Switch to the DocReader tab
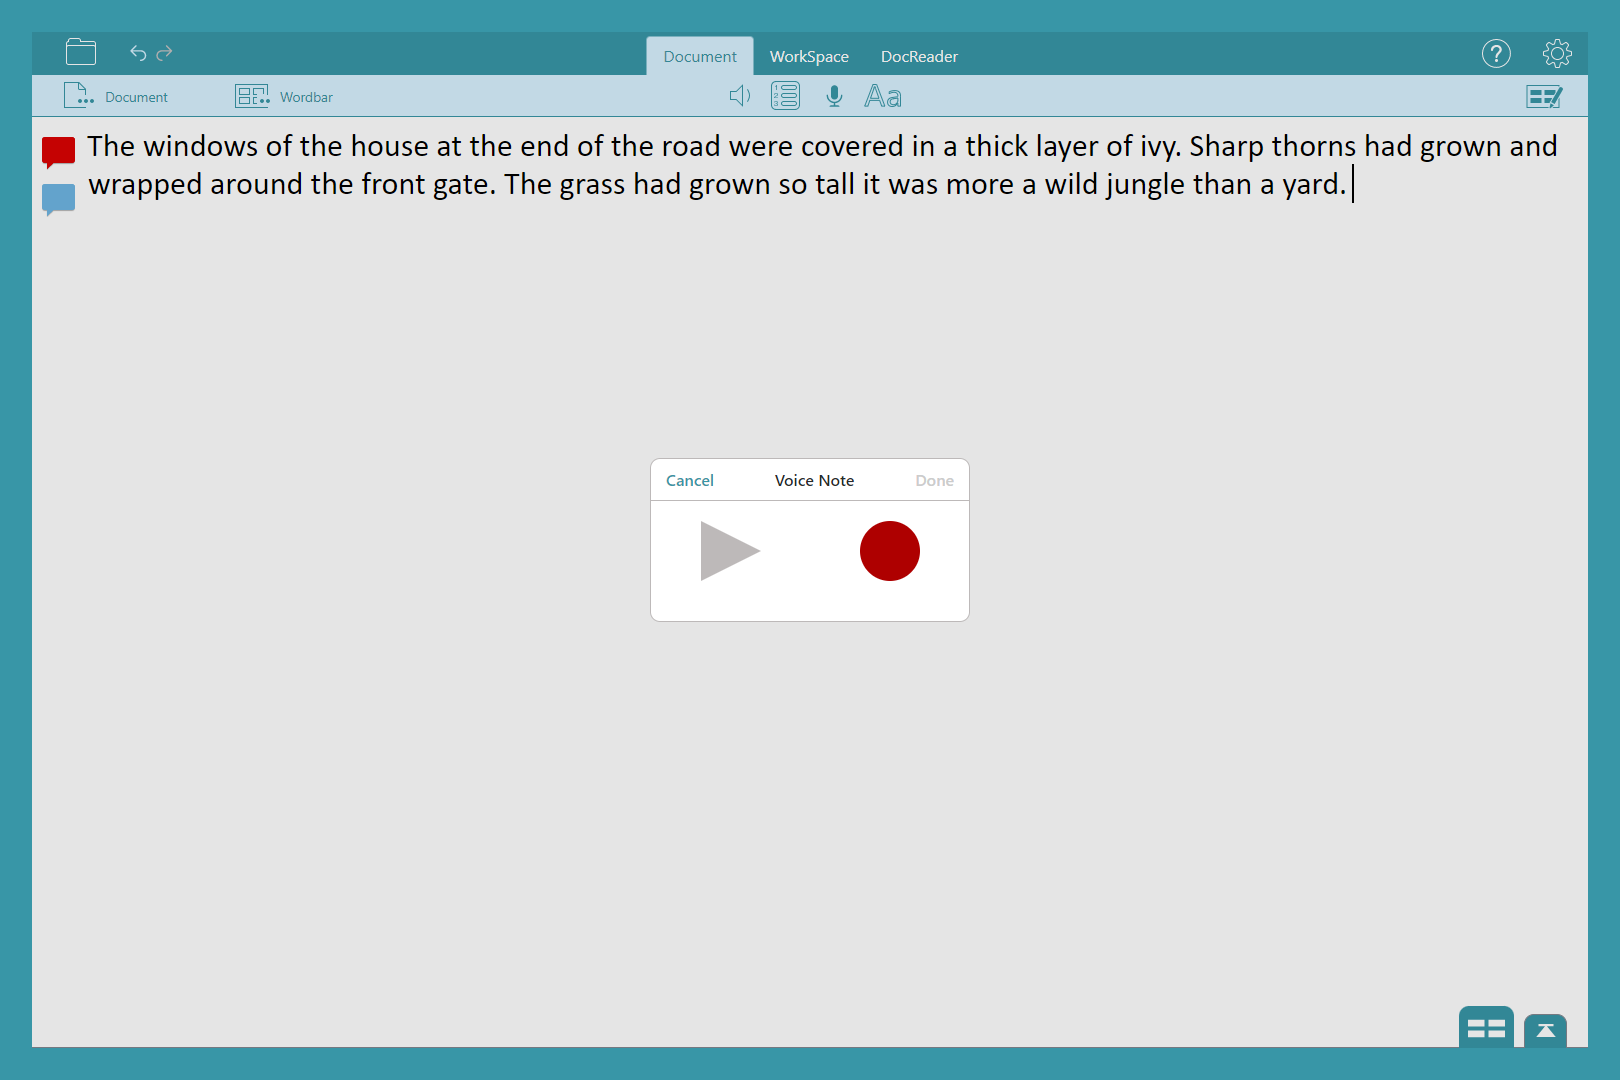This screenshot has width=1620, height=1080. tap(919, 57)
